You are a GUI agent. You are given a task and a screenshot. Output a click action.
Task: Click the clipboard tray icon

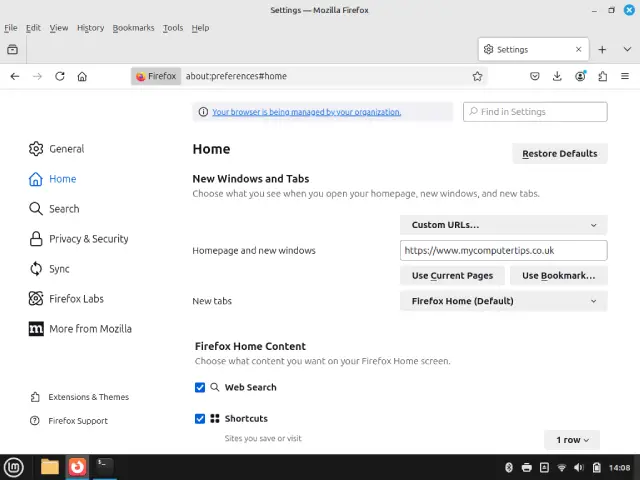pos(544,467)
